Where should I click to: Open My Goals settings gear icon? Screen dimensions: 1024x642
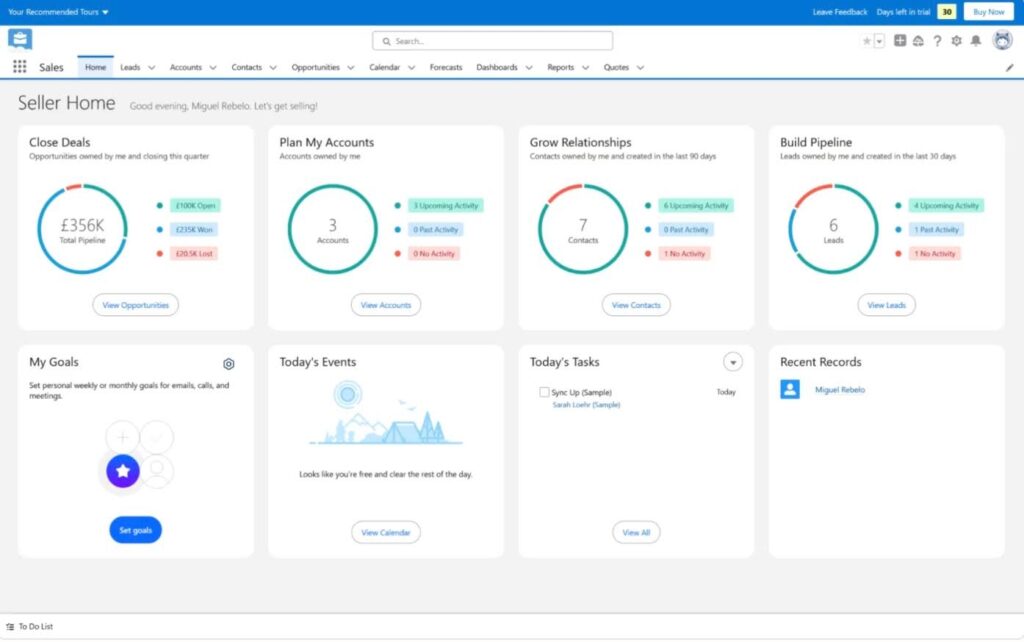tap(229, 364)
